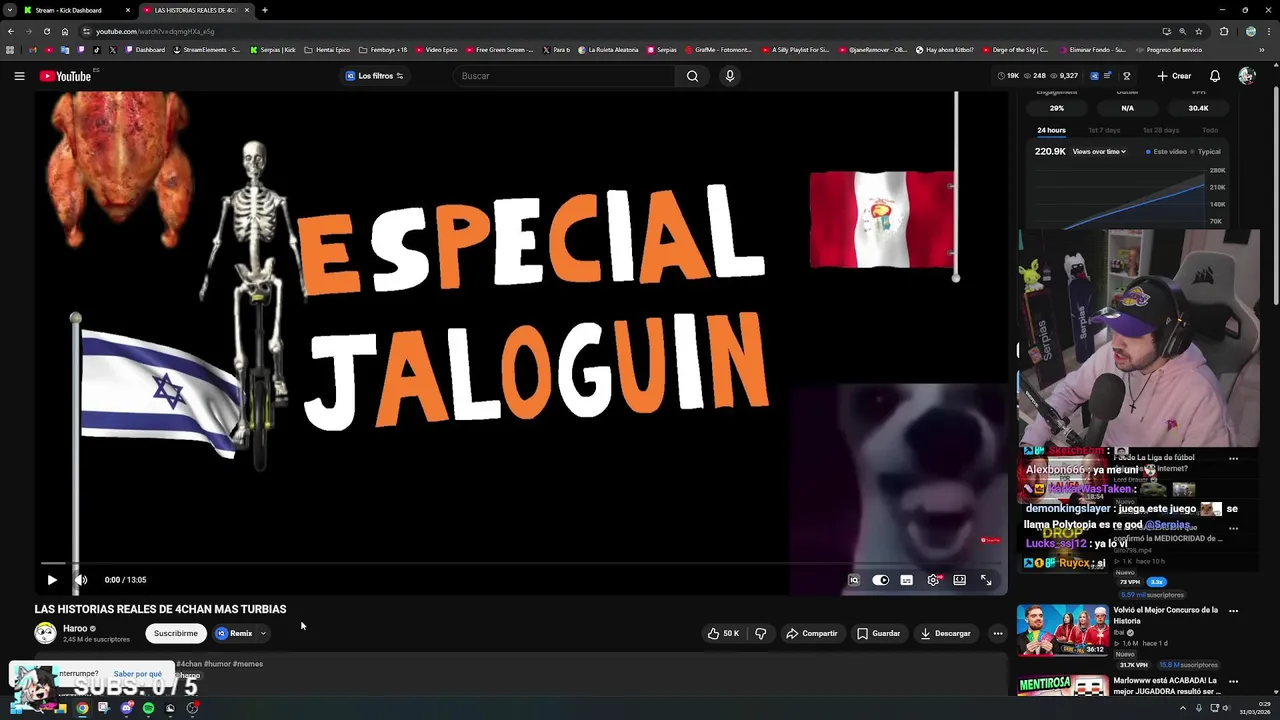Screen dimensions: 1280x720
Task: Share the video via Compartir
Action: (811, 633)
